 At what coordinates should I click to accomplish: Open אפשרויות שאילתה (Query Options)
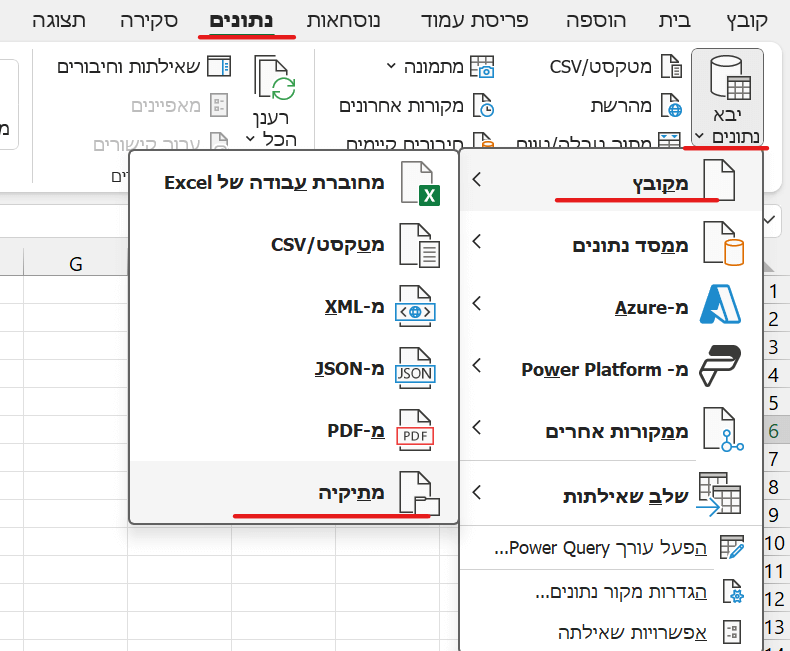[x=611, y=632]
